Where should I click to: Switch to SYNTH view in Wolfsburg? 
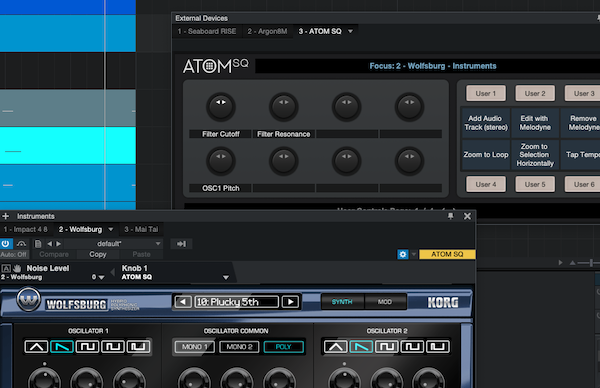point(342,302)
